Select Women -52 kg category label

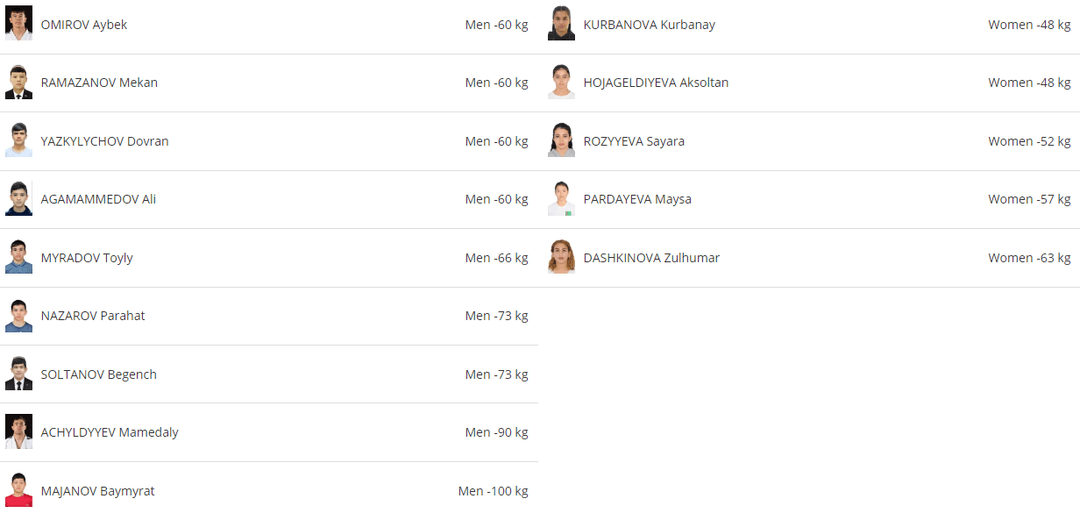(1029, 141)
